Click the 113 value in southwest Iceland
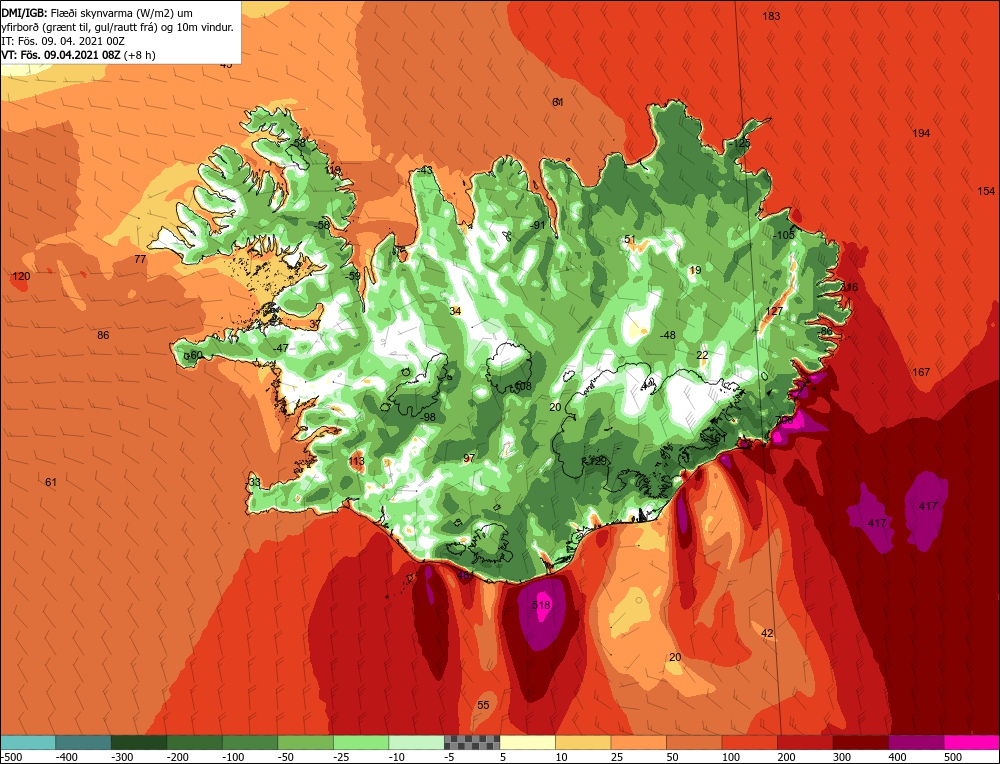Image resolution: width=1000 pixels, height=764 pixels. [357, 461]
